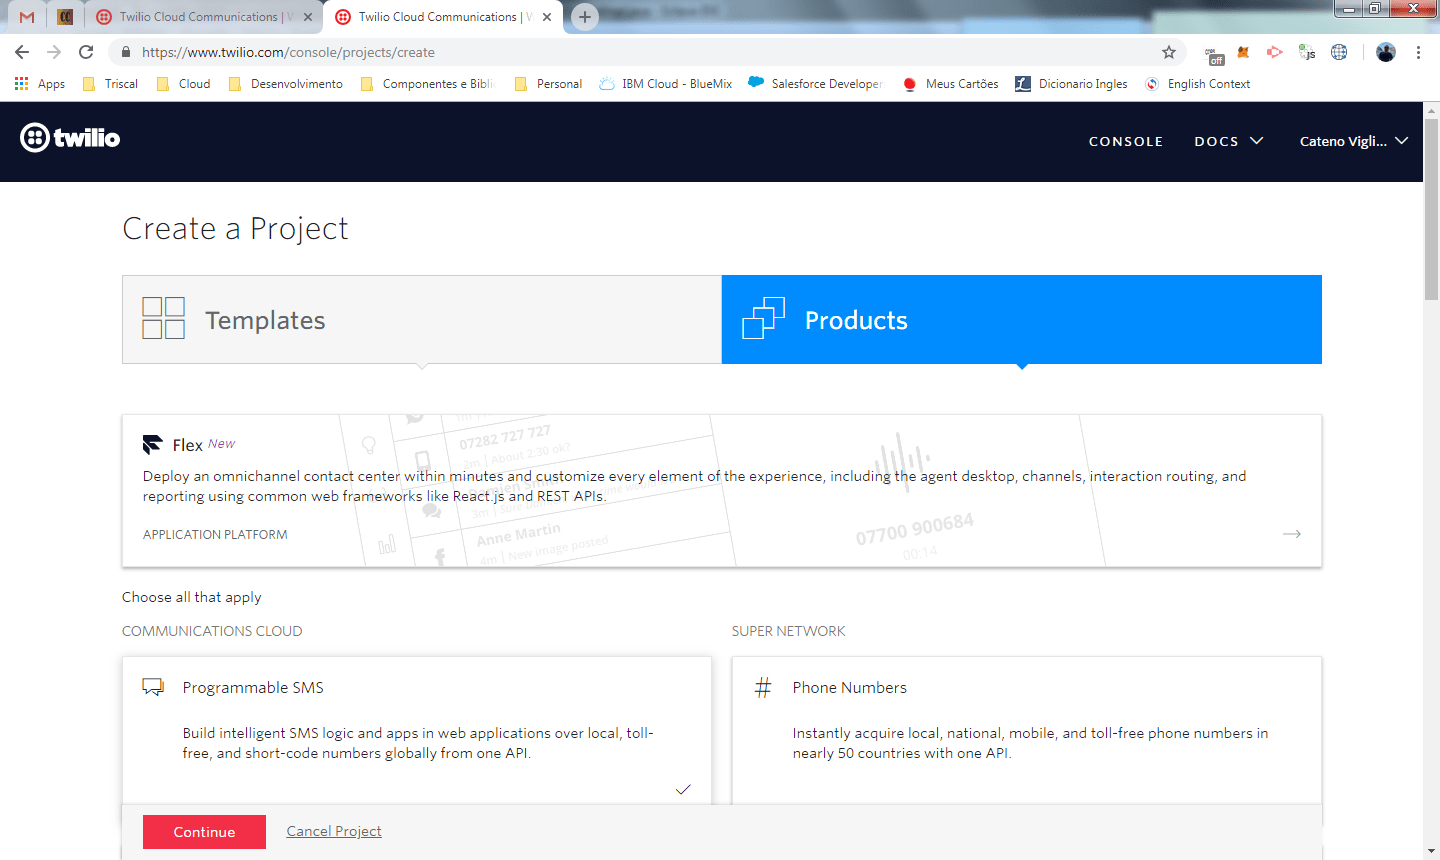Click the scrollbar up arrow
Screen dimensions: 1440x860
[x=1431, y=109]
